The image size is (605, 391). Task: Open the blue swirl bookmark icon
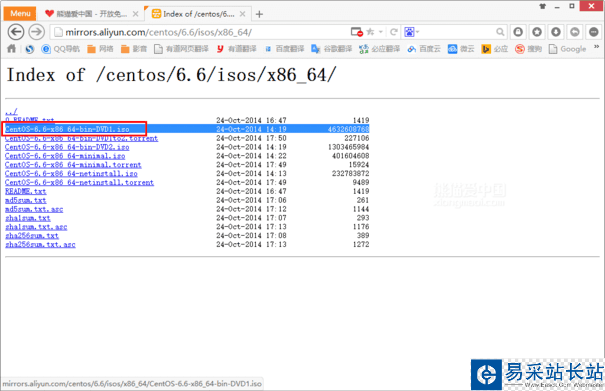[29, 49]
